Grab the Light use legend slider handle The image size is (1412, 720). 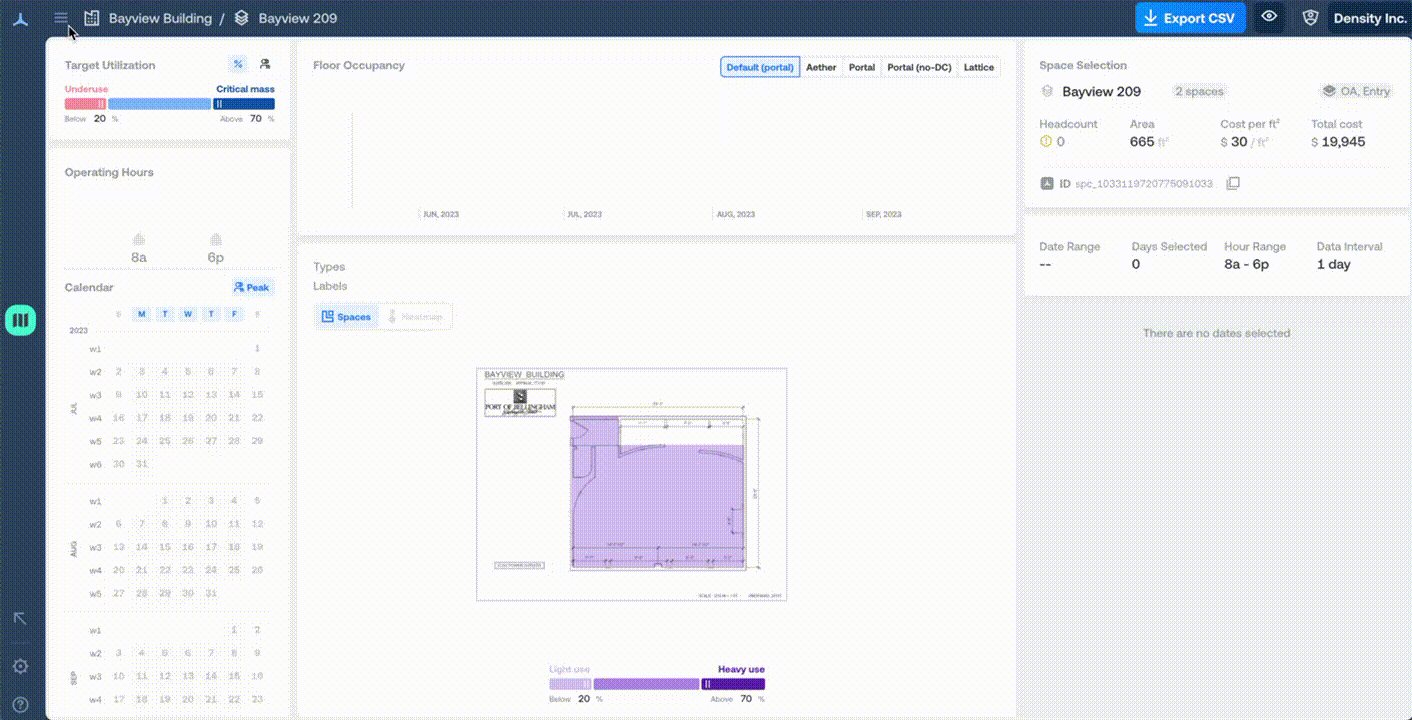[x=587, y=684]
